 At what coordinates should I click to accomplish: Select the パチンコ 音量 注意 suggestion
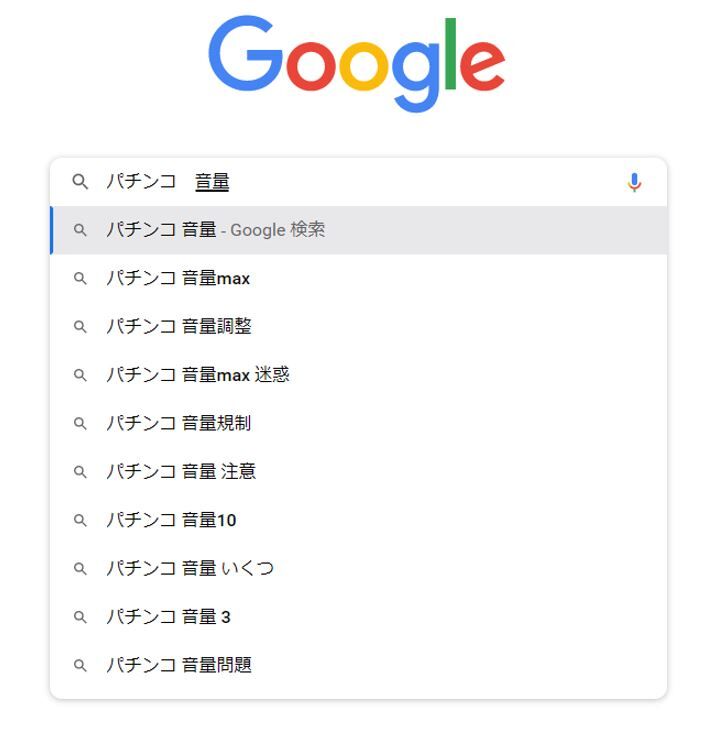(181, 471)
